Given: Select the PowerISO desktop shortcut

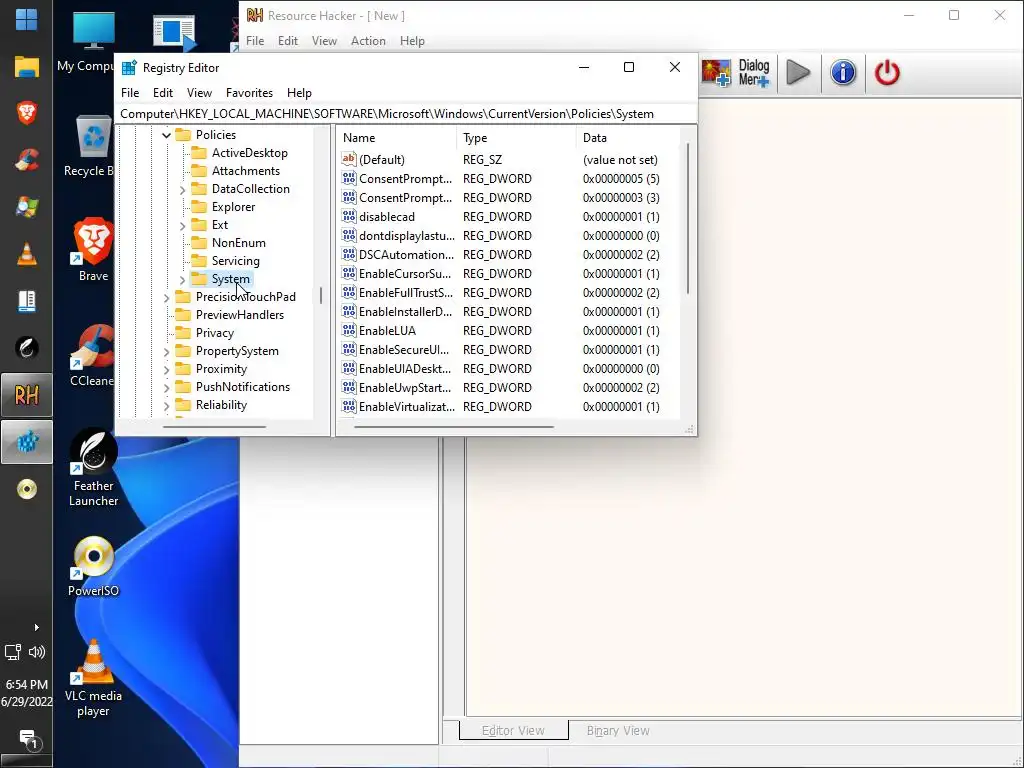Looking at the screenshot, I should [x=93, y=566].
